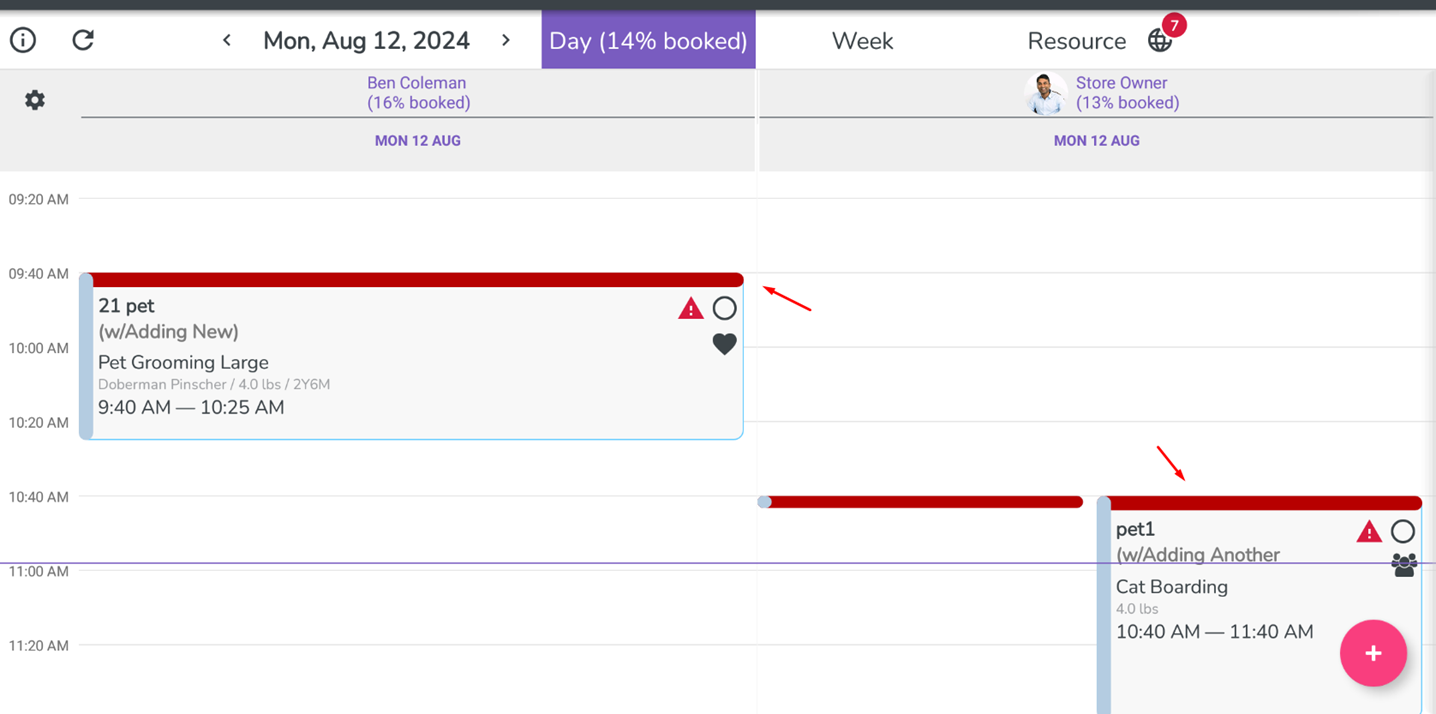
Task: Click group icon on pet1 appointment
Action: click(x=1404, y=566)
